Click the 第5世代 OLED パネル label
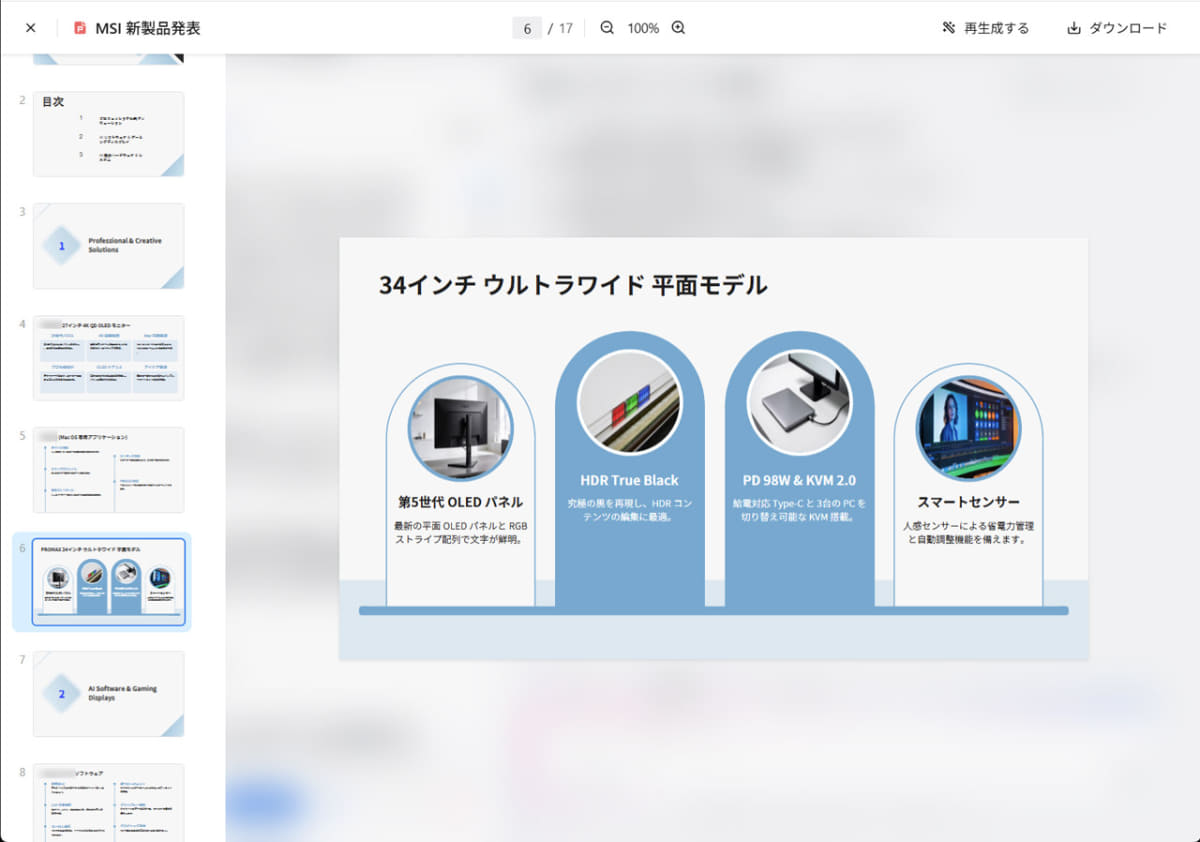The image size is (1200, 842). click(460, 502)
